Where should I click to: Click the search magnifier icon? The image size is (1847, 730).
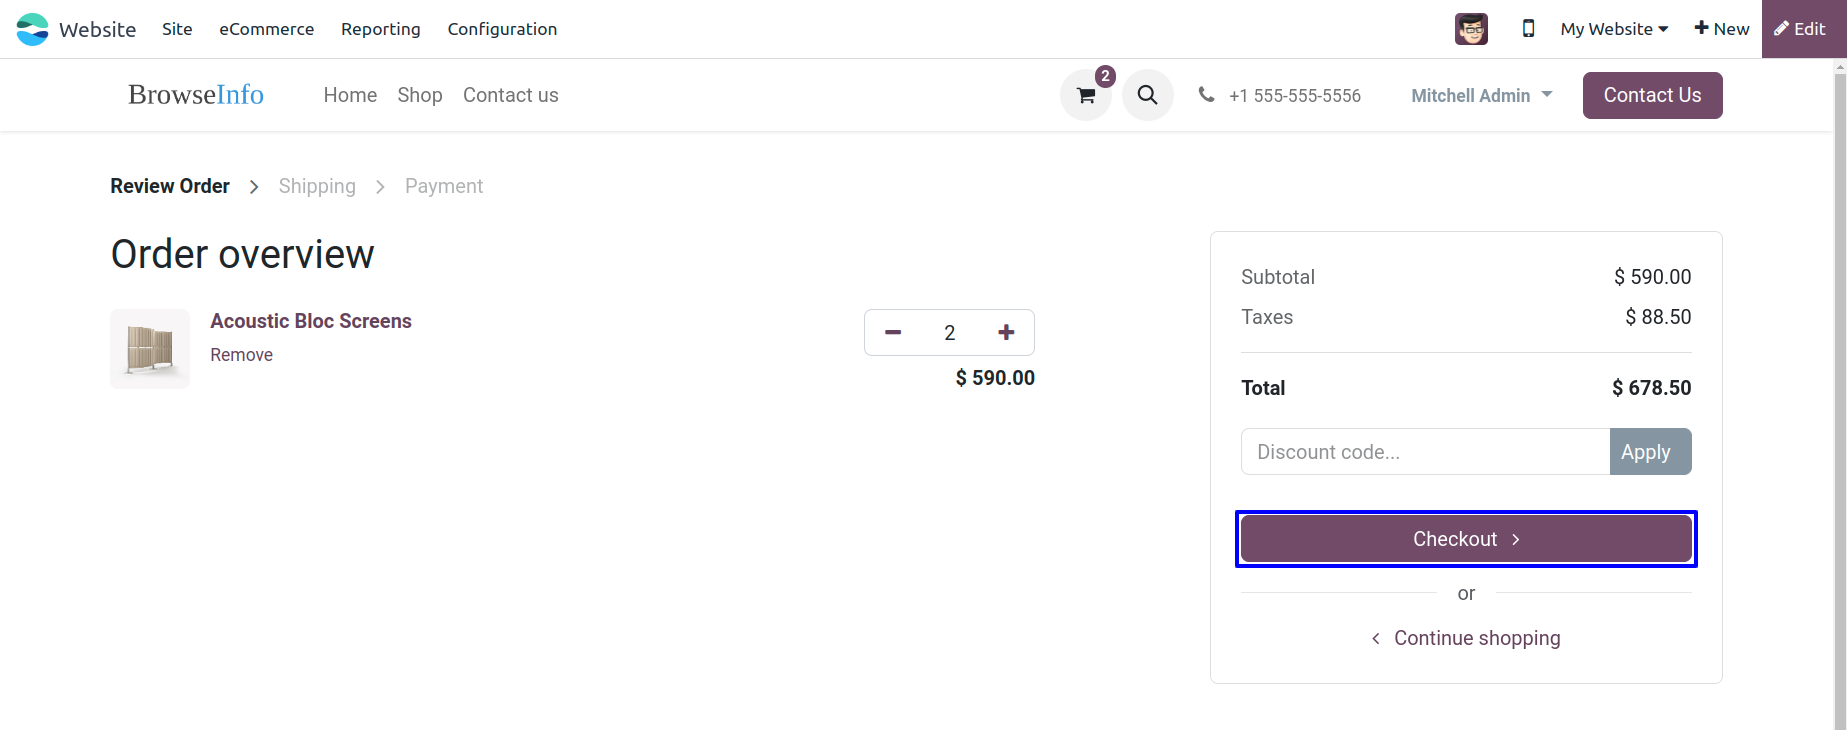tap(1147, 95)
